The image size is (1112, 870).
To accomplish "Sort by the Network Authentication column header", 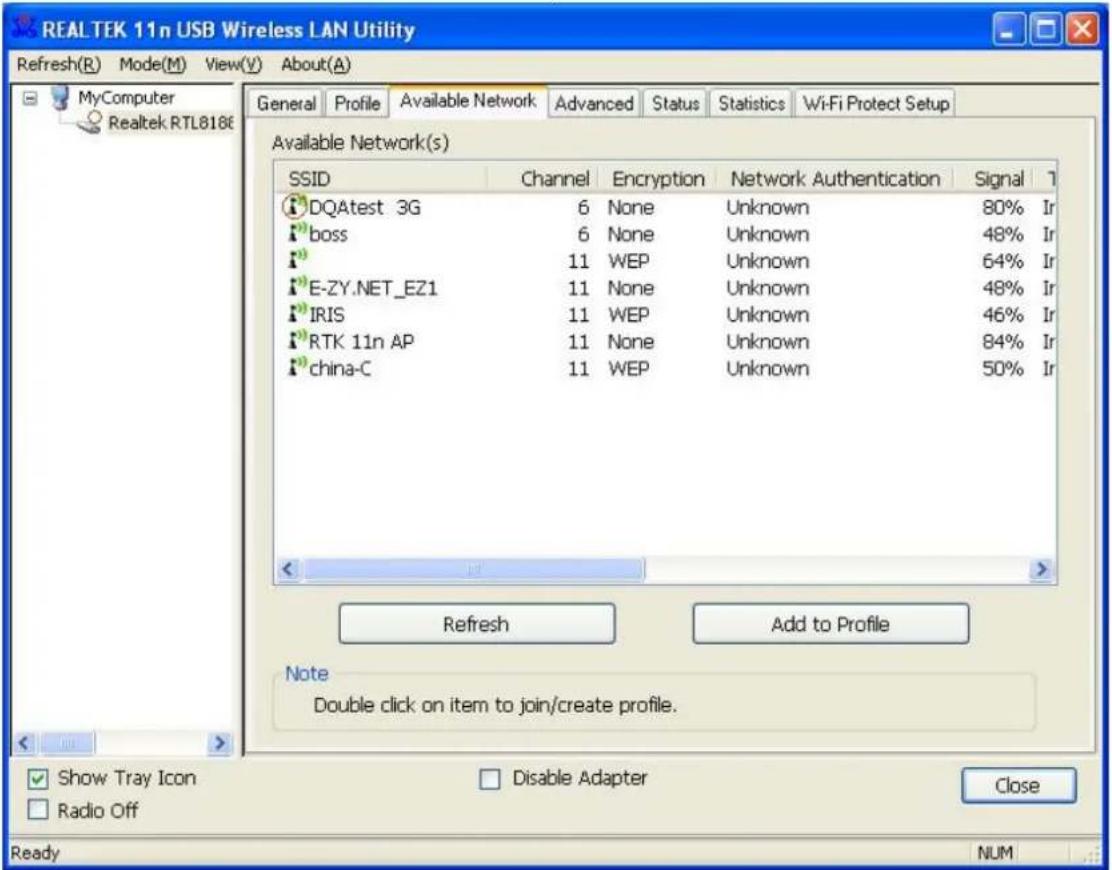I will [835, 179].
